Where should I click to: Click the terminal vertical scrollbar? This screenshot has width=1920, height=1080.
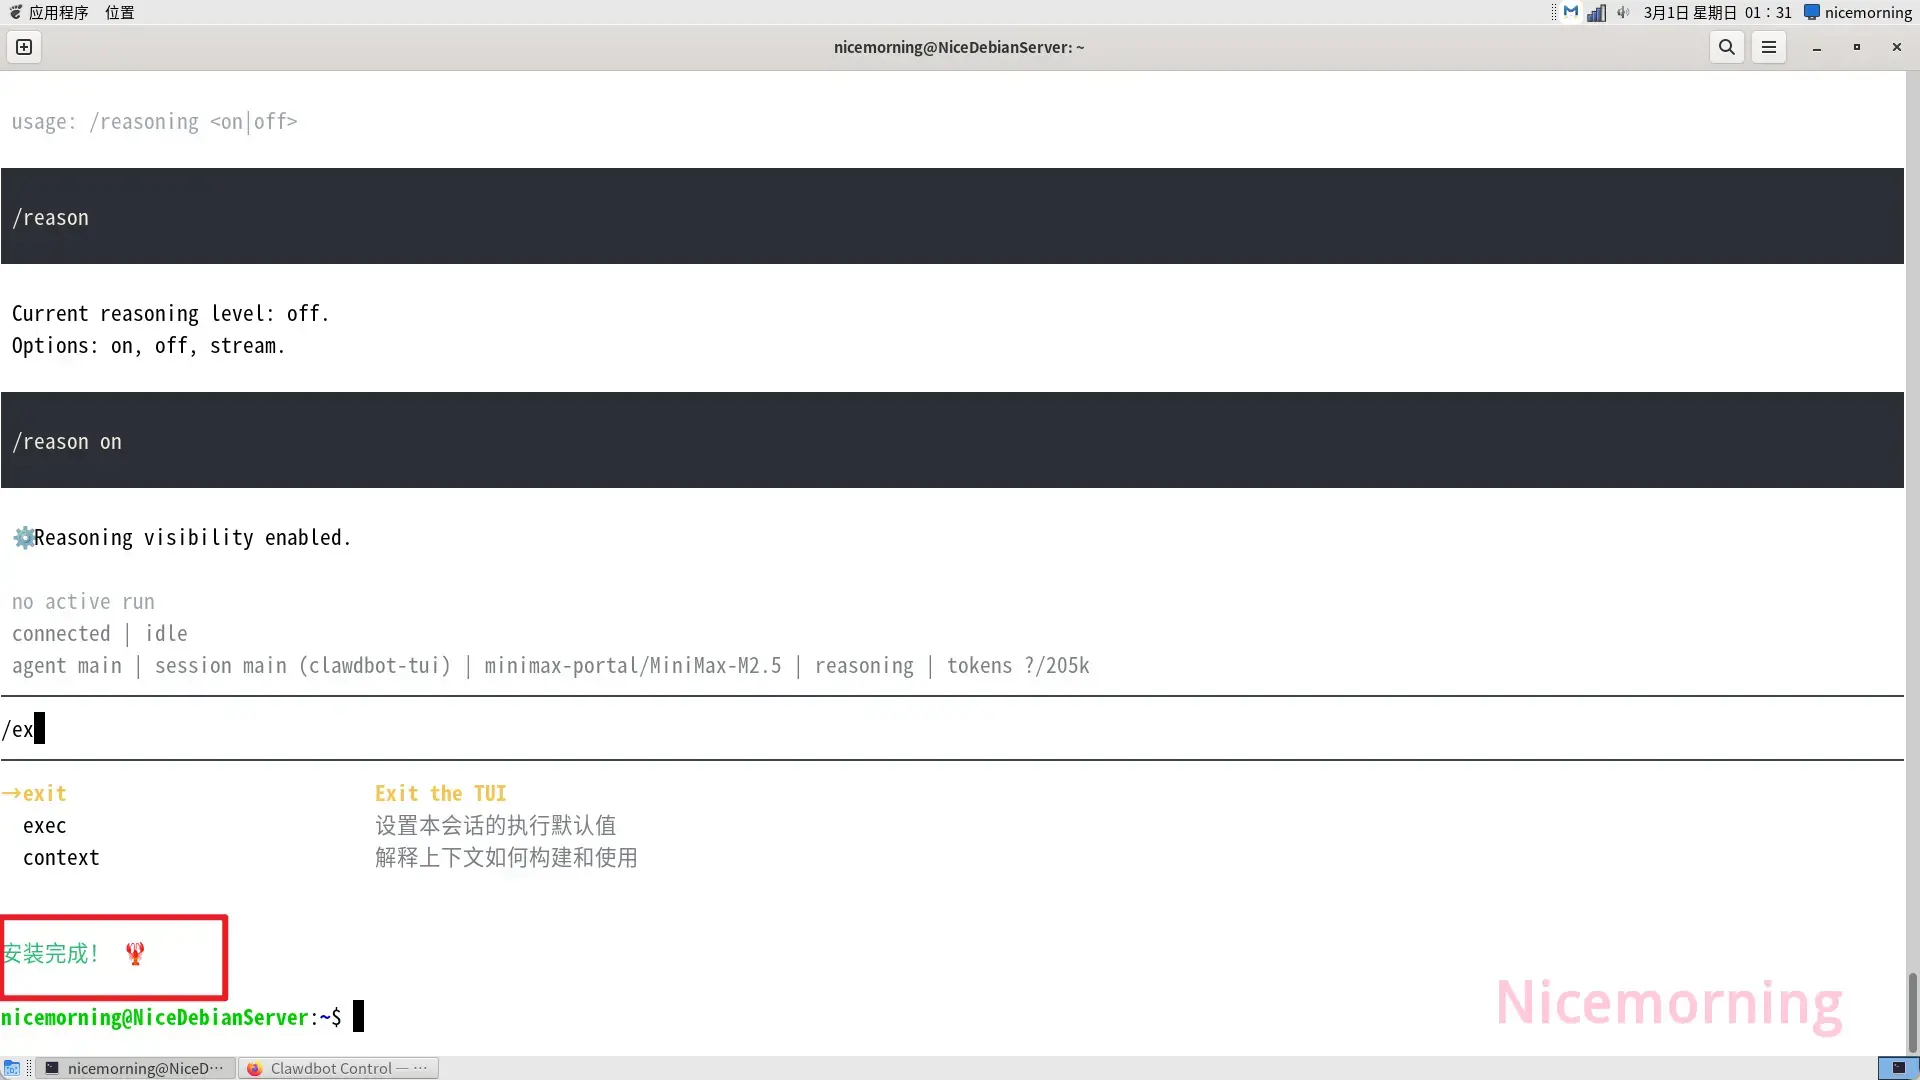[x=1911, y=1010]
